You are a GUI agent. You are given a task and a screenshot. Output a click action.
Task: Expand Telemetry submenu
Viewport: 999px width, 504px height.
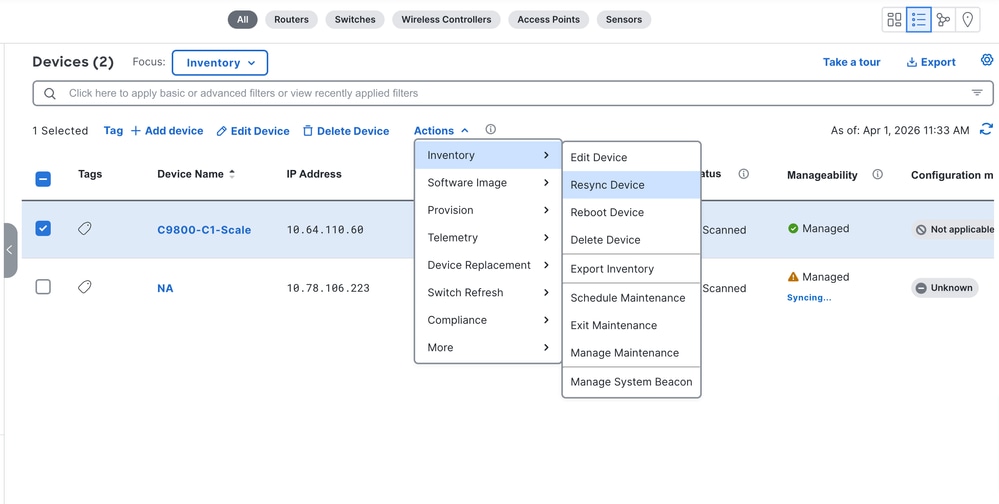tap(488, 238)
